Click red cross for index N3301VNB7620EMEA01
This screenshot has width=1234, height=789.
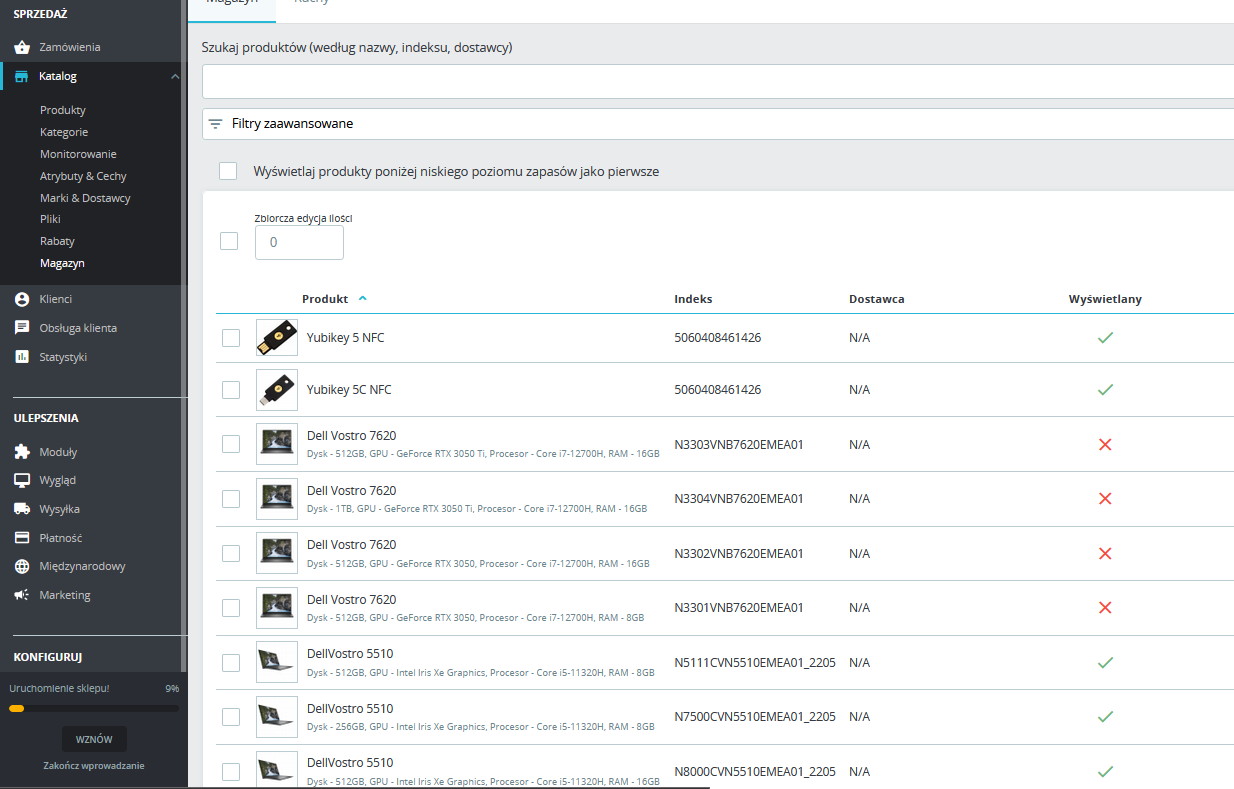[1105, 607]
